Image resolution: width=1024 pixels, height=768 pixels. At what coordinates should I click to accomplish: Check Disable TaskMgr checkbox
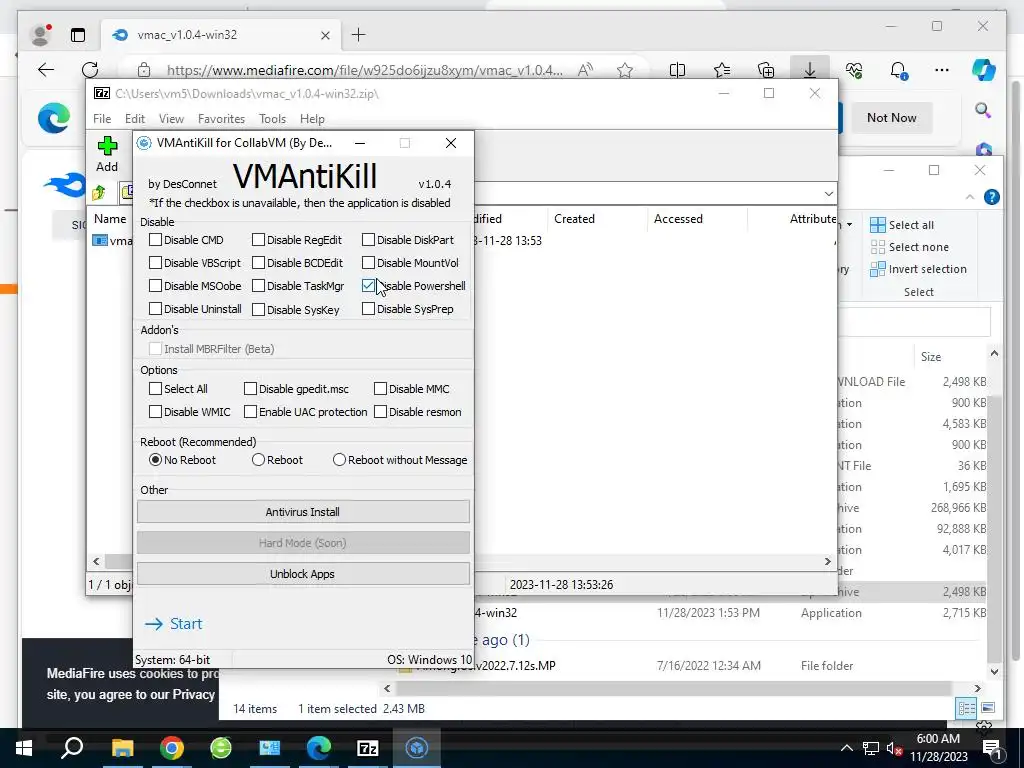(x=259, y=285)
